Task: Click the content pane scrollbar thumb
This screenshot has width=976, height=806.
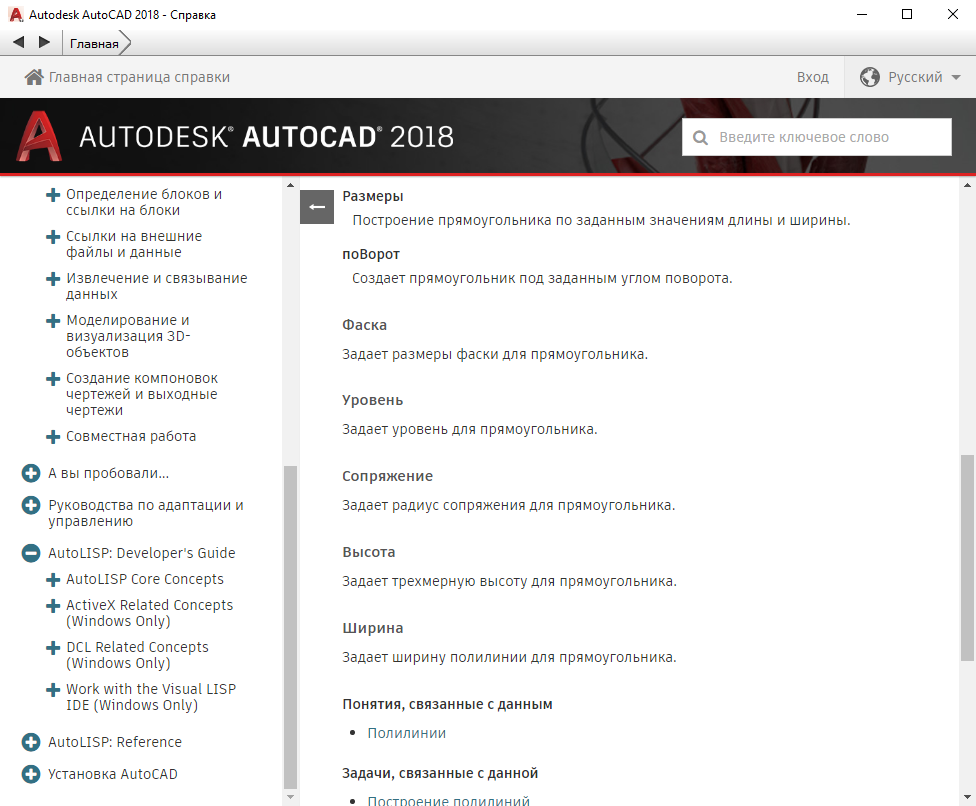Action: pyautogui.click(x=967, y=558)
